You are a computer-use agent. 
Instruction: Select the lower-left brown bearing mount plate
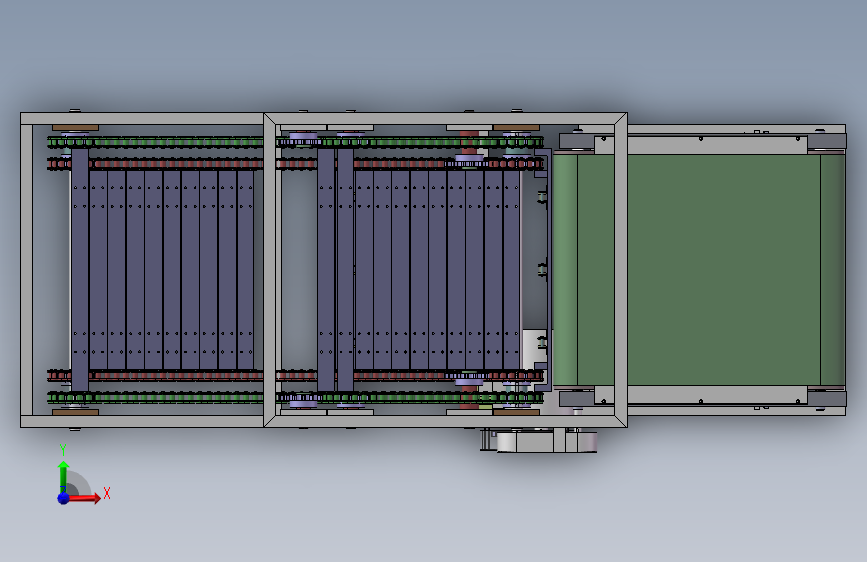(75, 412)
